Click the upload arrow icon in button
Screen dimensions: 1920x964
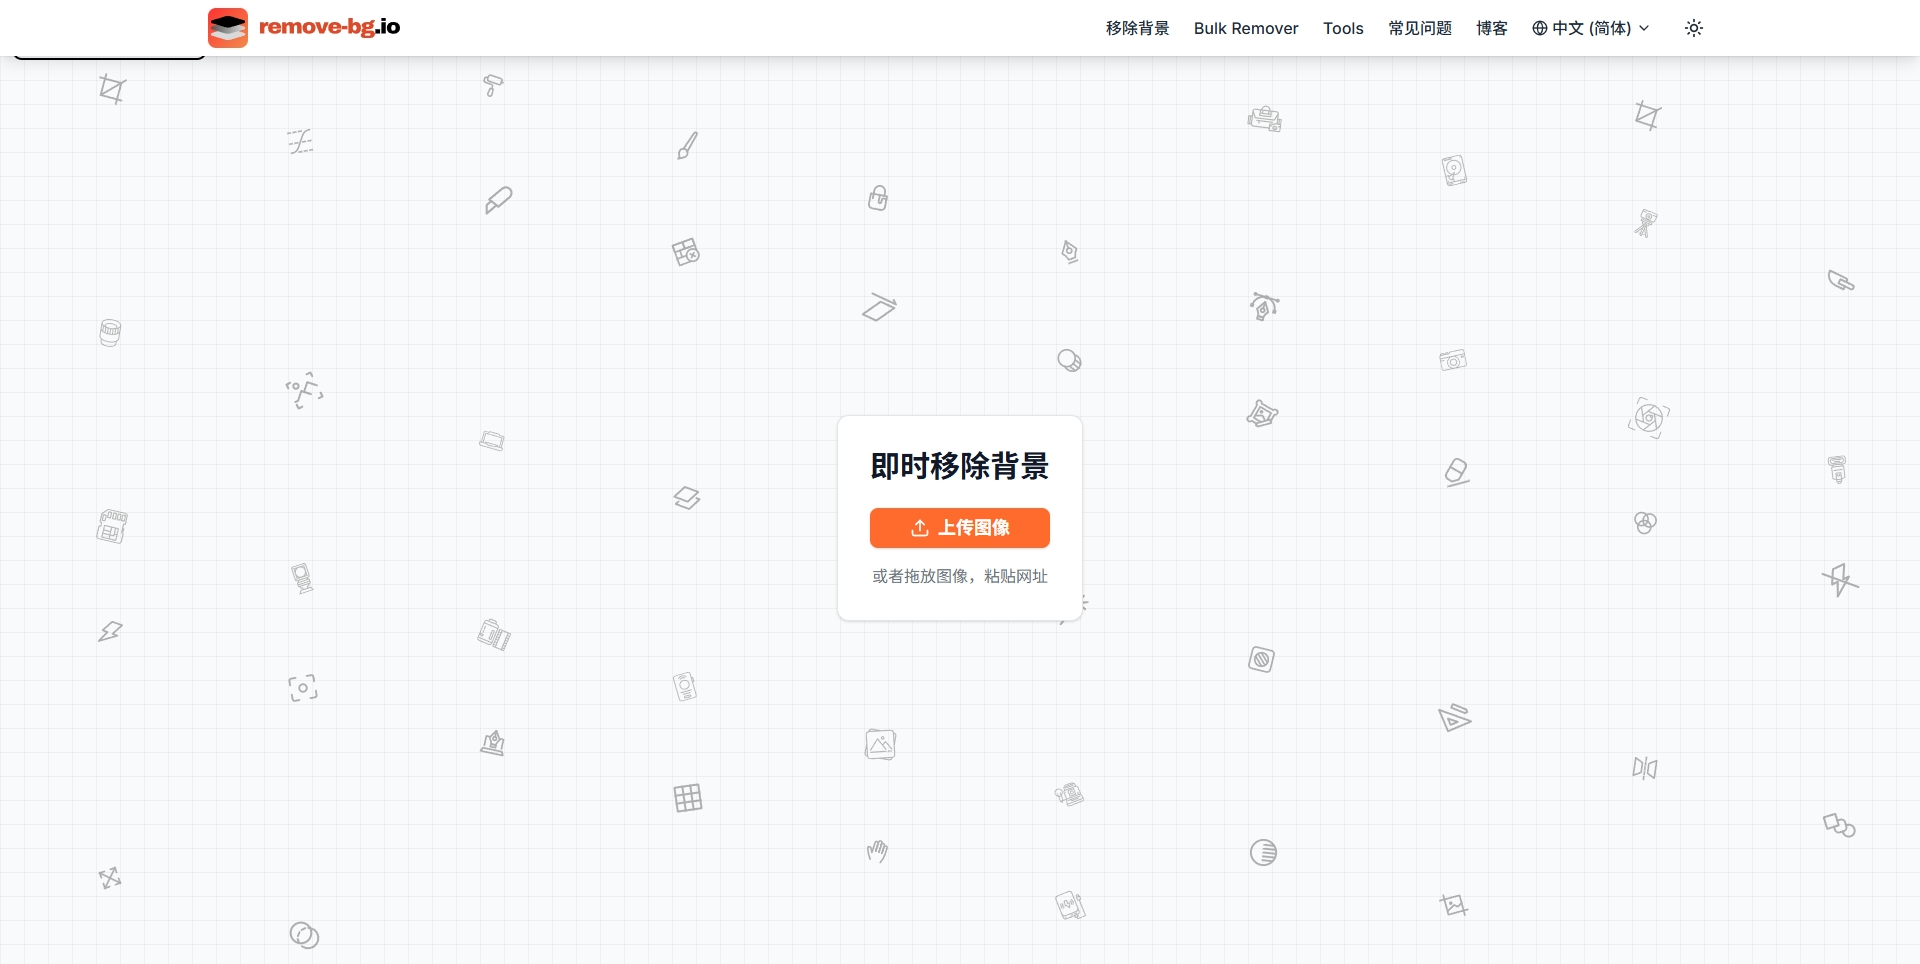920,528
